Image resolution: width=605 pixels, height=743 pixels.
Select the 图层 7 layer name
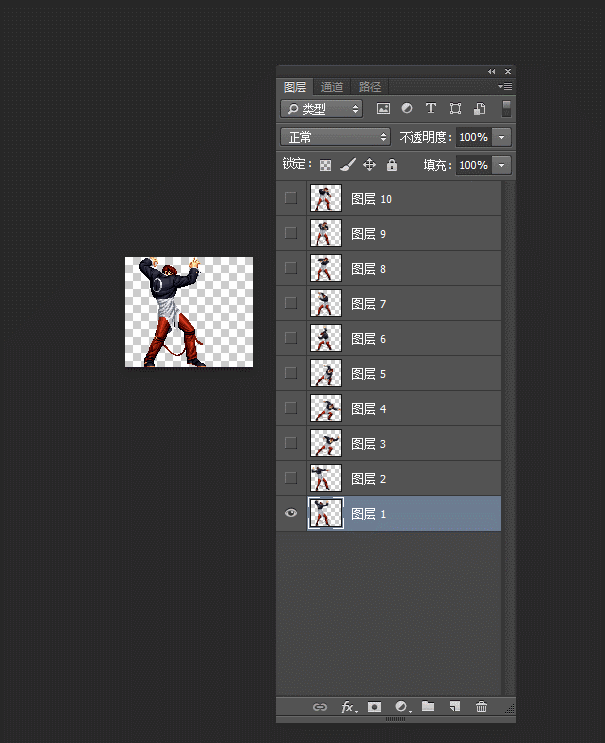[369, 304]
